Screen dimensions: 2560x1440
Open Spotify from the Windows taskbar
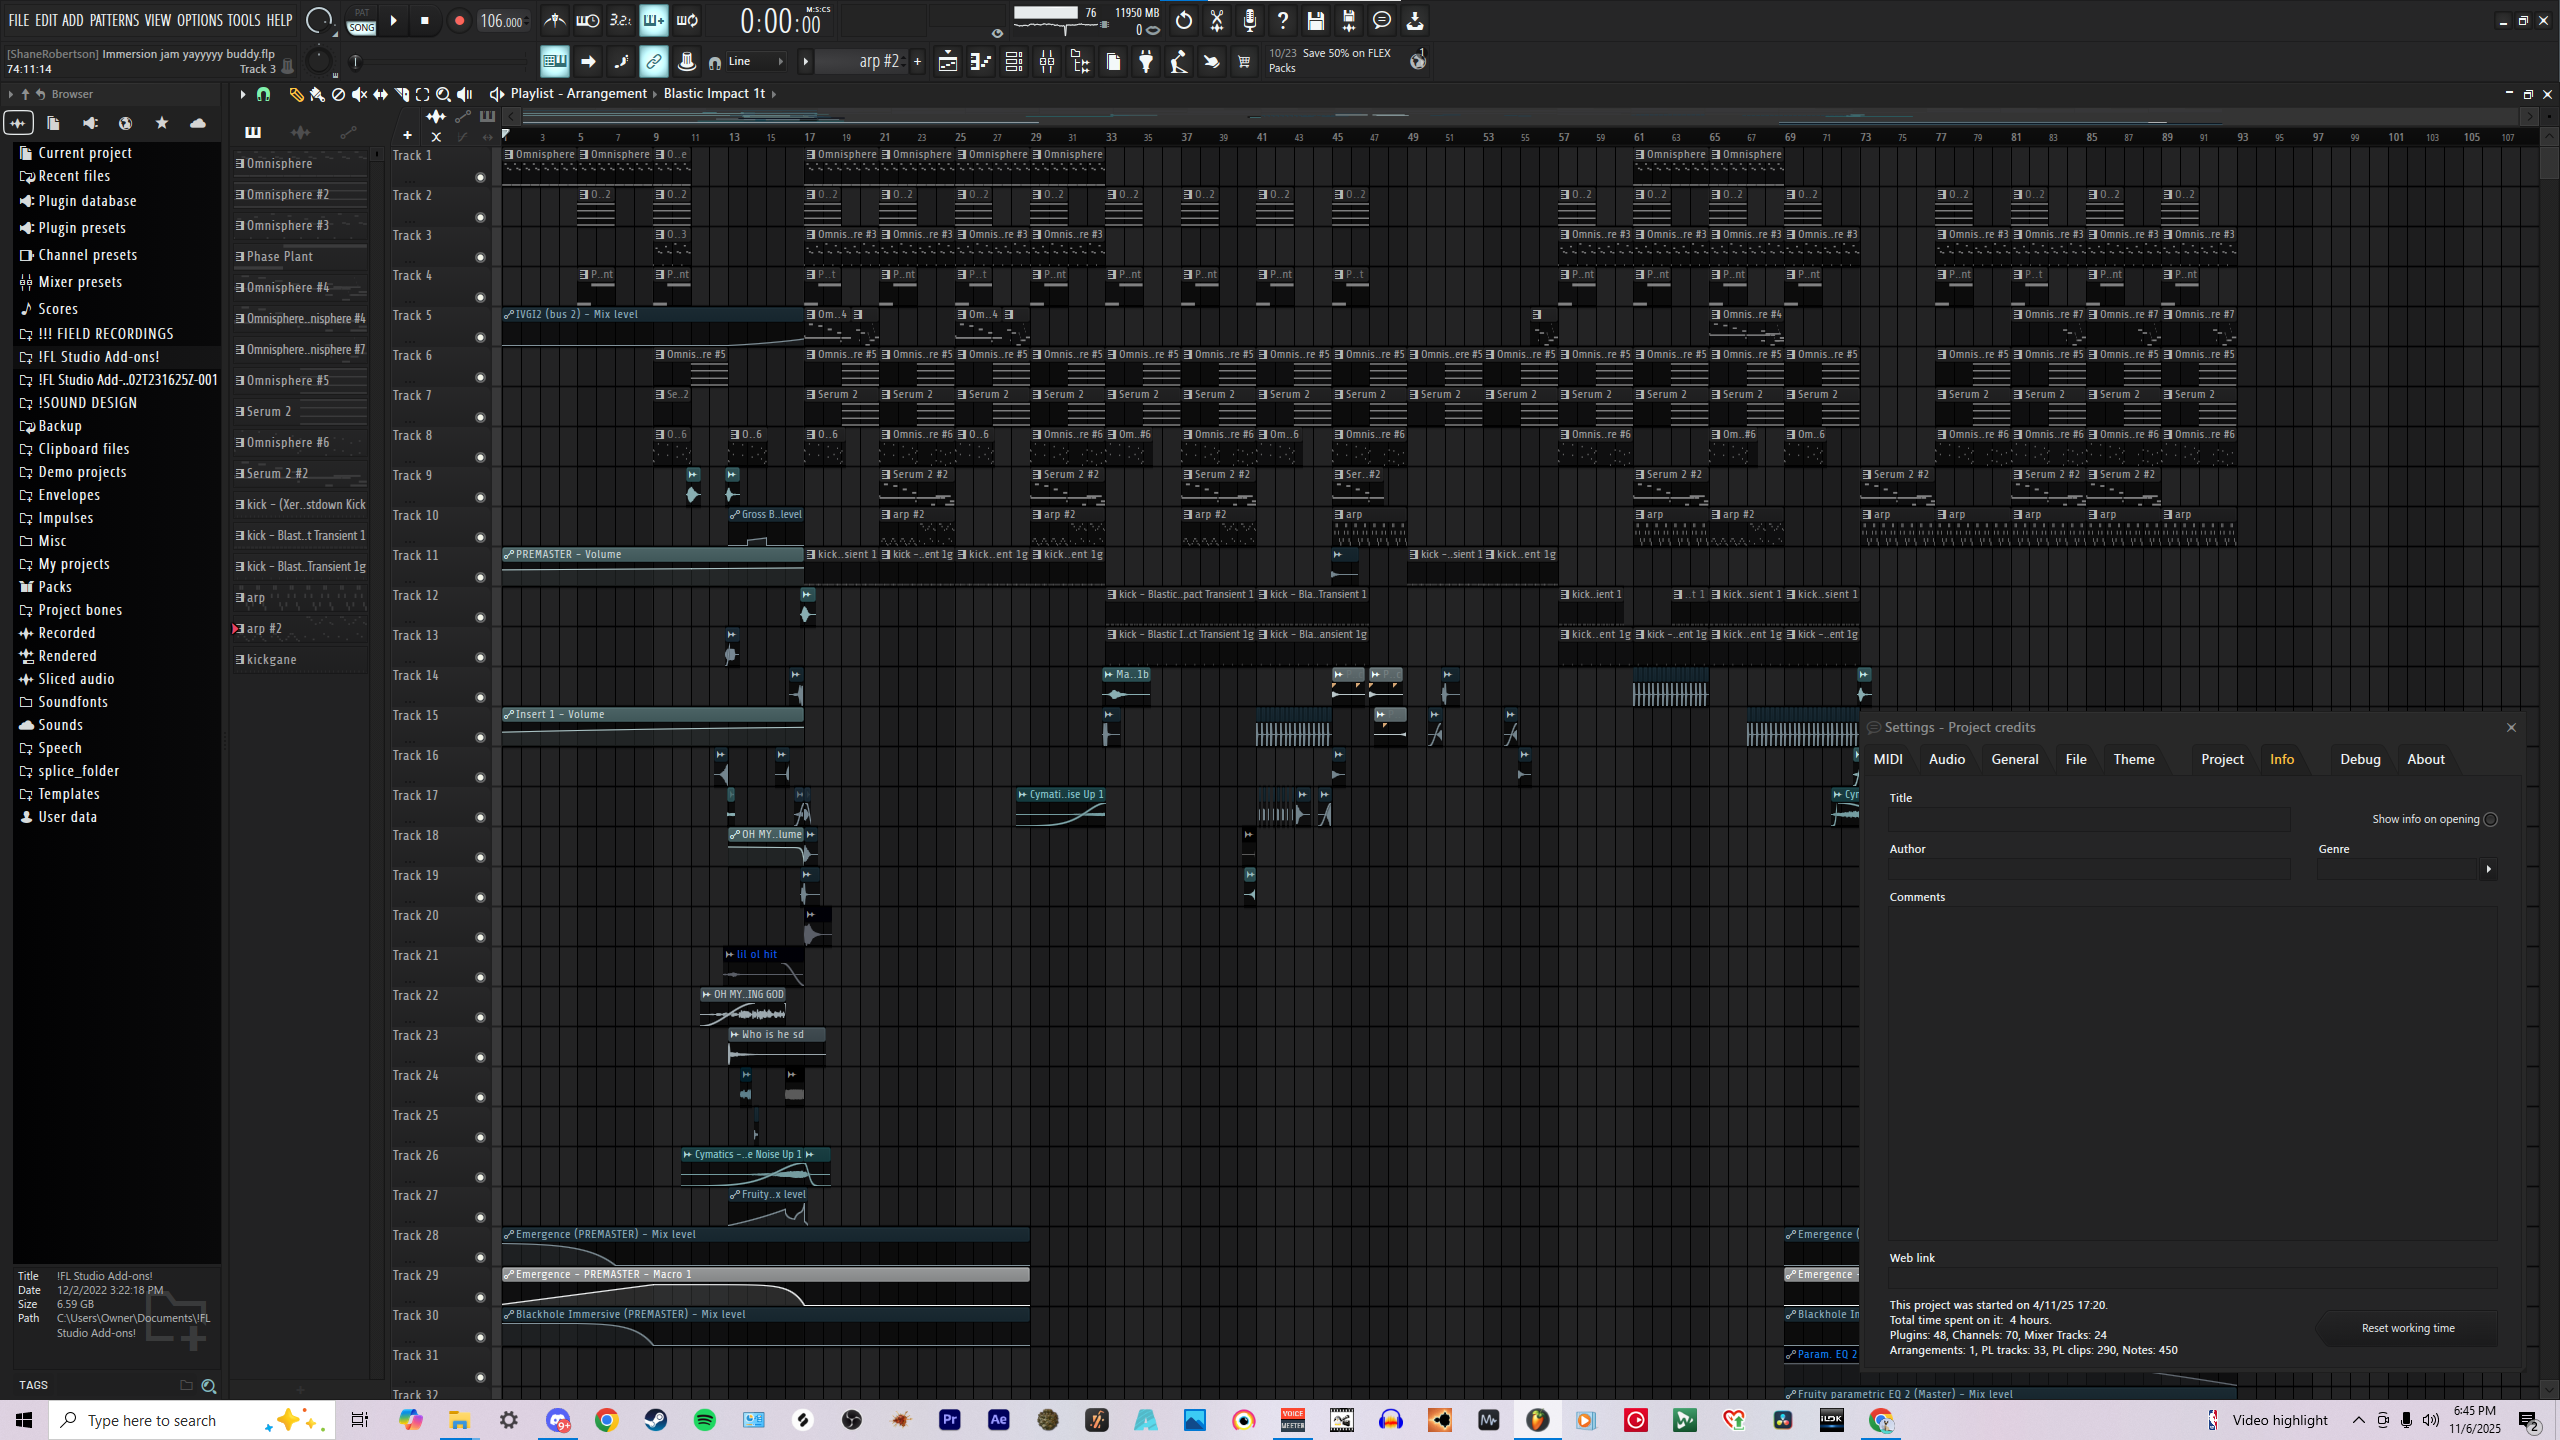[705, 1420]
